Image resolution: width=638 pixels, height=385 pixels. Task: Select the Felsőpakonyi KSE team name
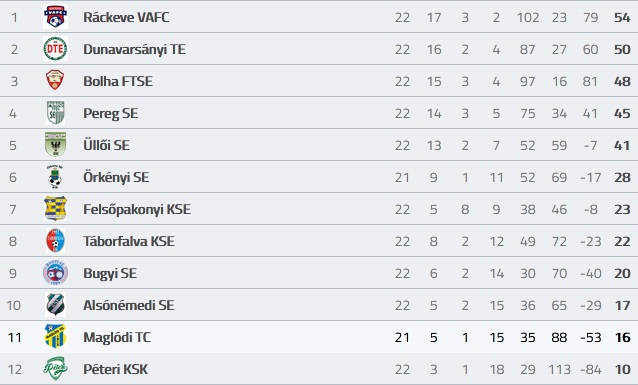(137, 209)
